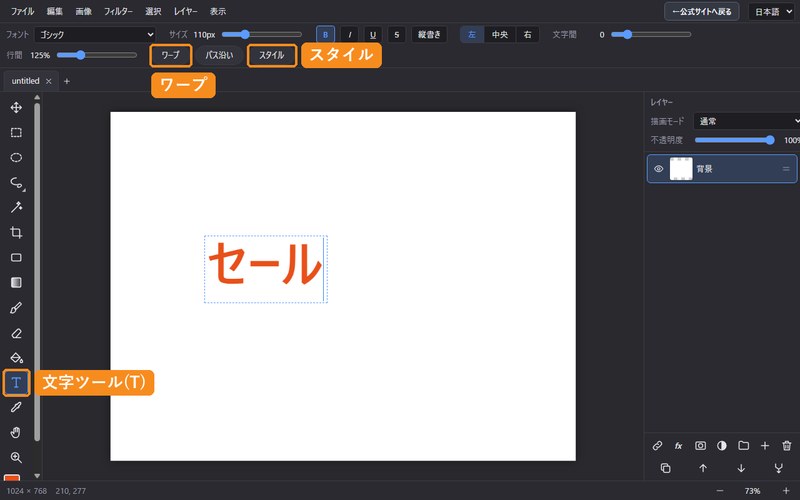This screenshot has width=800, height=500.
Task: Adjust the 不透明度 opacity slider
Action: click(x=735, y=140)
